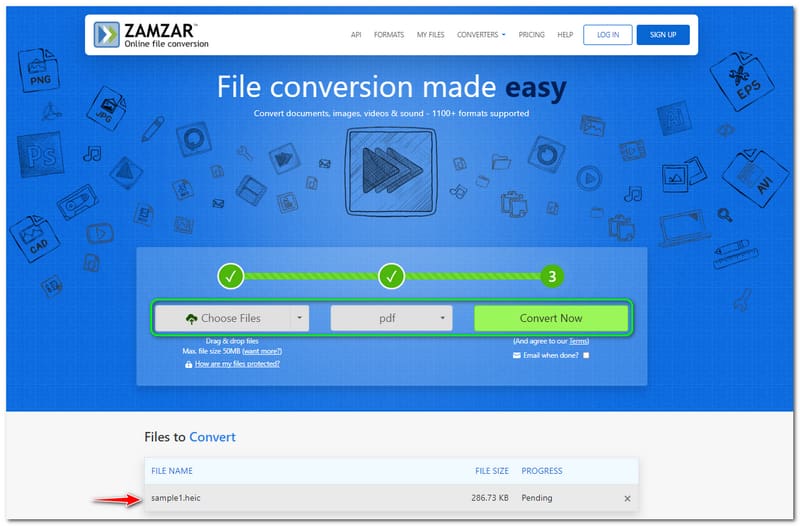Click the envelope icon by Email when done
The height and width of the screenshot is (526, 800).
coord(517,355)
